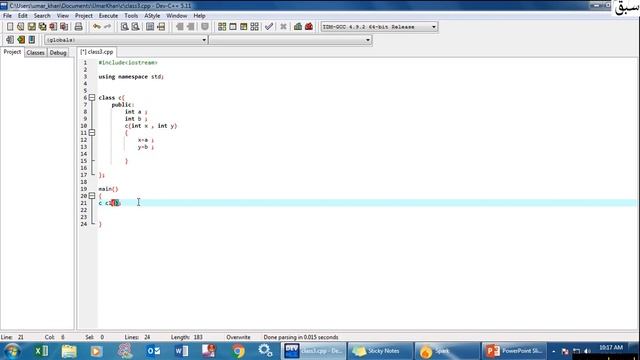Click the first icon left of globals dropdown
Image resolution: width=640 pixels, height=360 pixels.
[x=10, y=40]
